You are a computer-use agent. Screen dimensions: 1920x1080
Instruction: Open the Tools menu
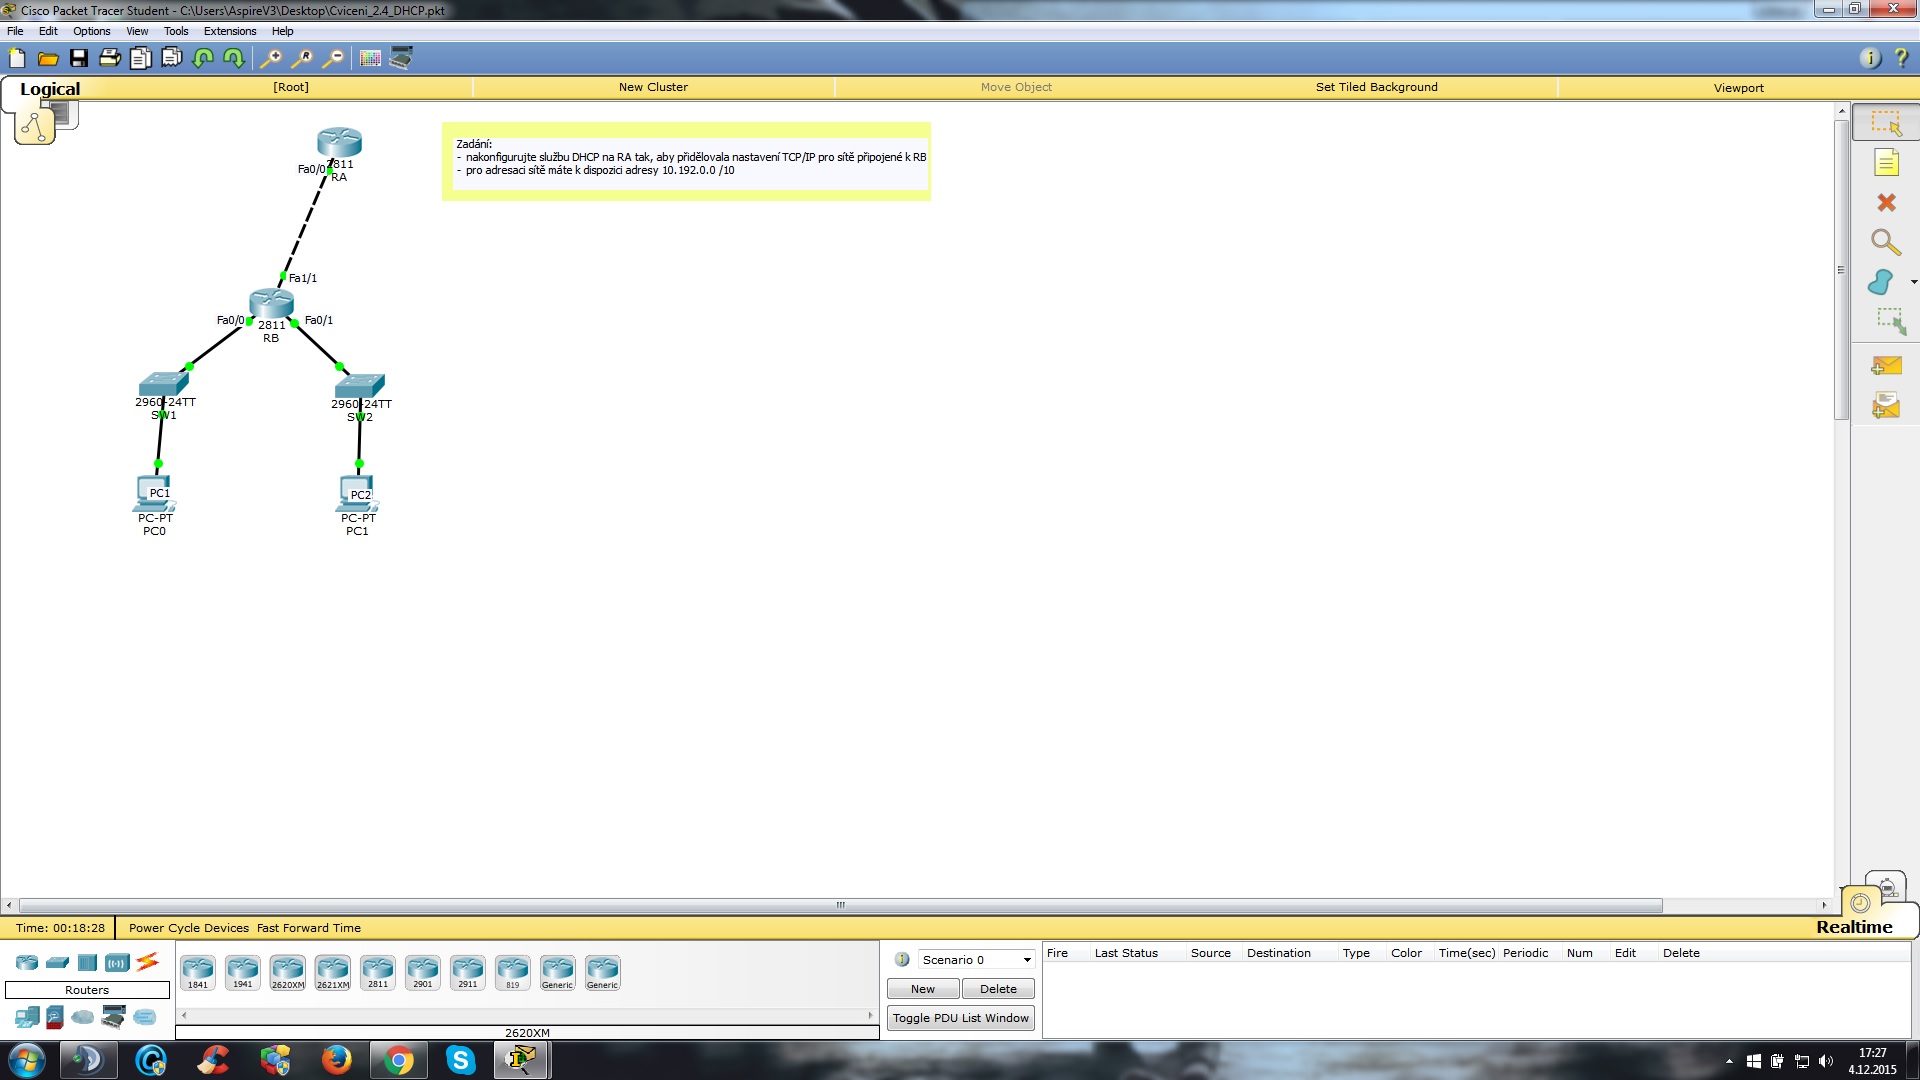176,31
